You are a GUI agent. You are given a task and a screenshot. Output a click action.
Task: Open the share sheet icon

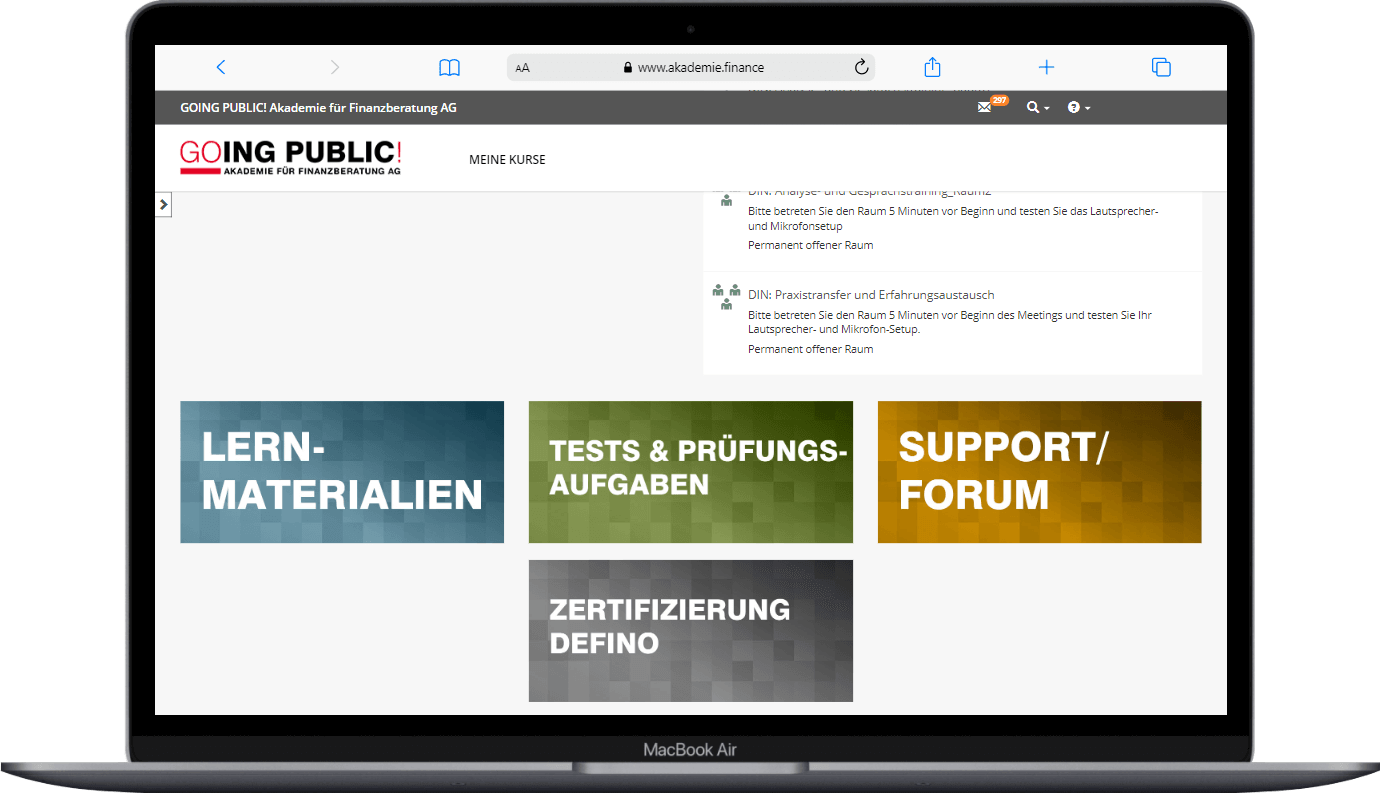932,67
